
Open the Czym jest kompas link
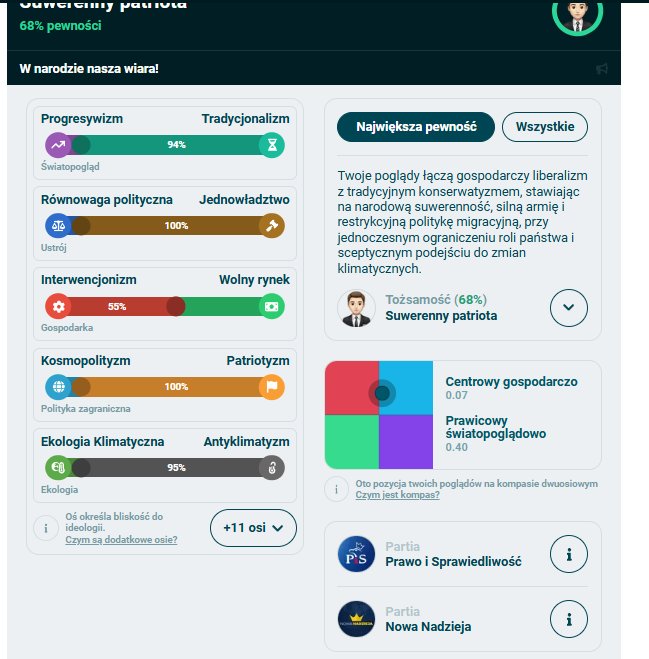click(397, 495)
